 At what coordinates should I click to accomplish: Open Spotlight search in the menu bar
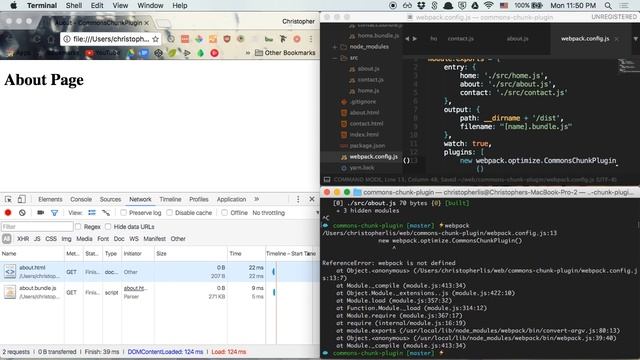pyautogui.click(x=608, y=5)
